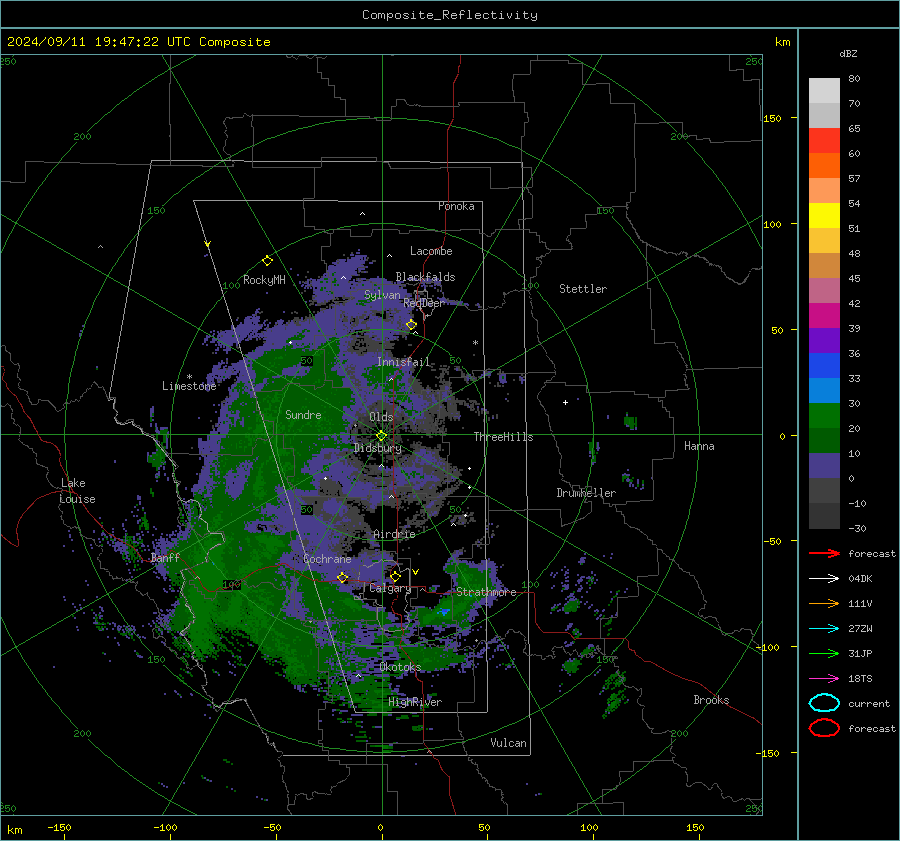Click the yellow diamond at radar center by Olds
The image size is (900, 841).
[x=381, y=435]
